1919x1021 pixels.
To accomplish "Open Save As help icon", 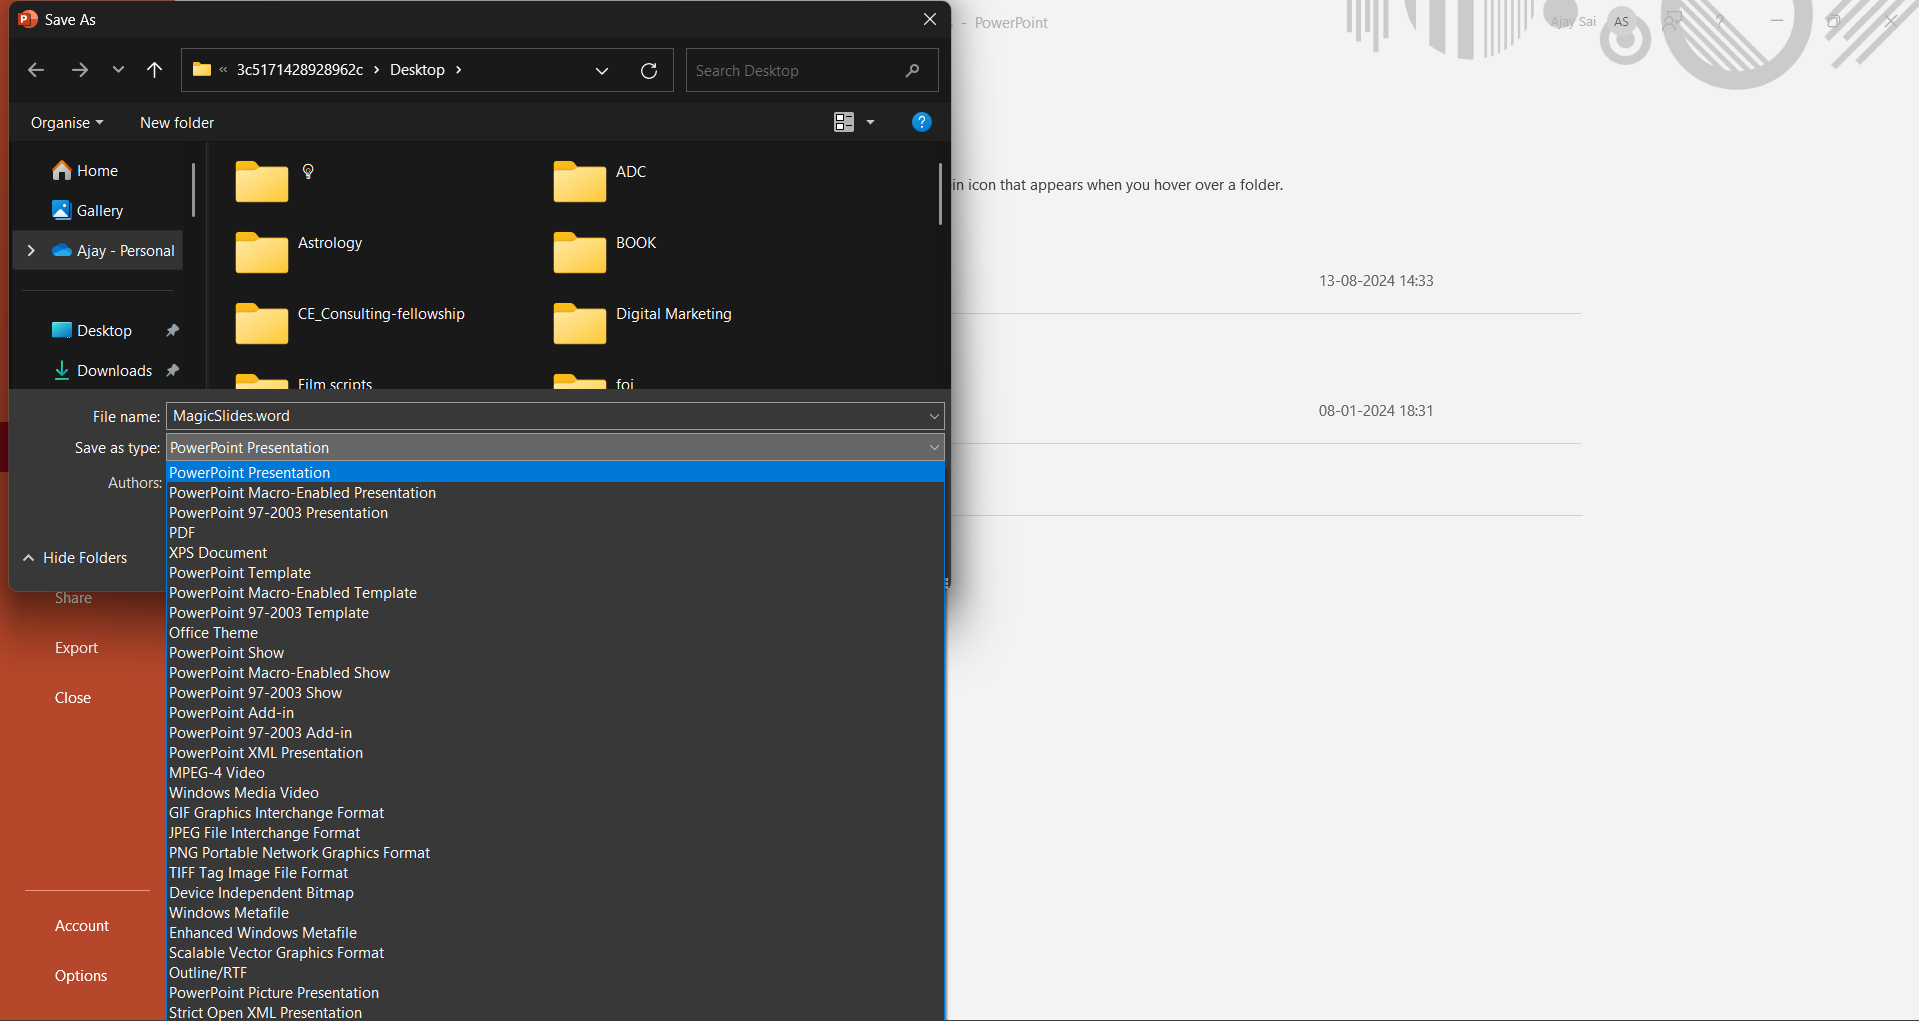I will [922, 122].
